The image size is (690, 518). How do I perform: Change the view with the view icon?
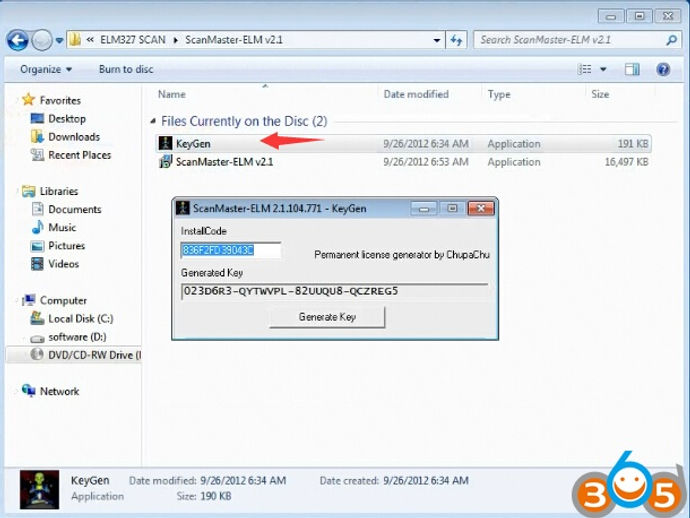coord(584,70)
